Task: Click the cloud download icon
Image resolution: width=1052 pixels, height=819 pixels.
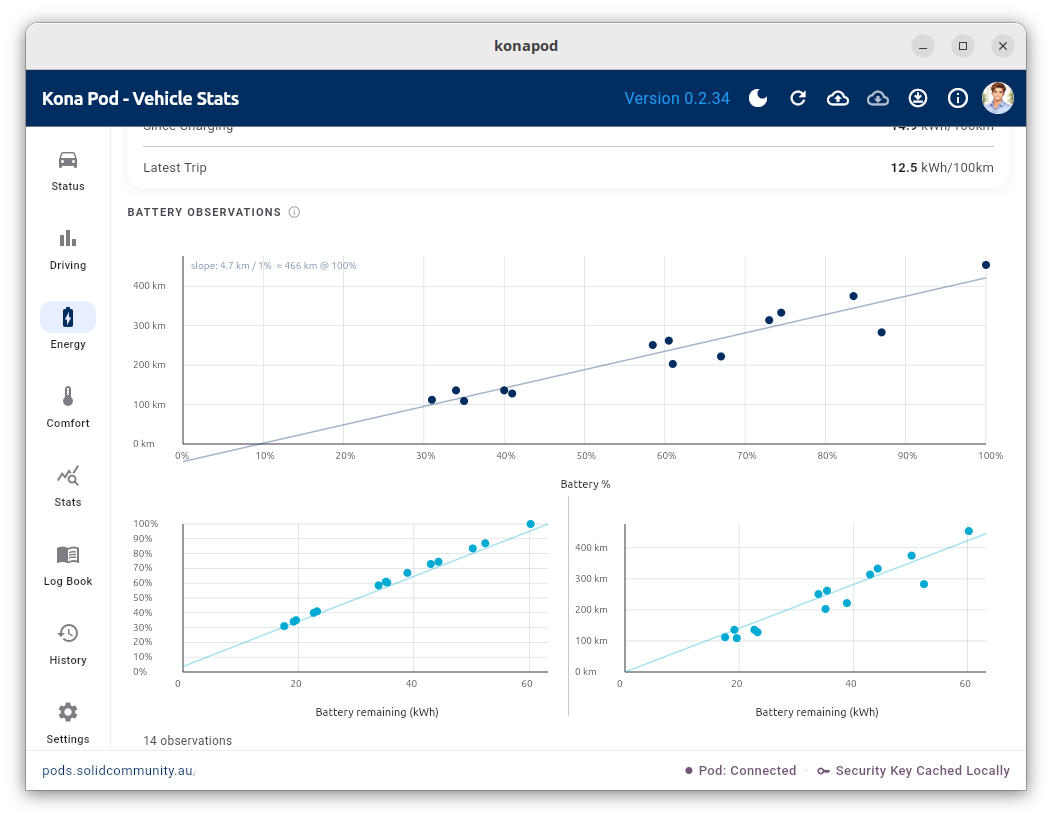Action: [878, 99]
